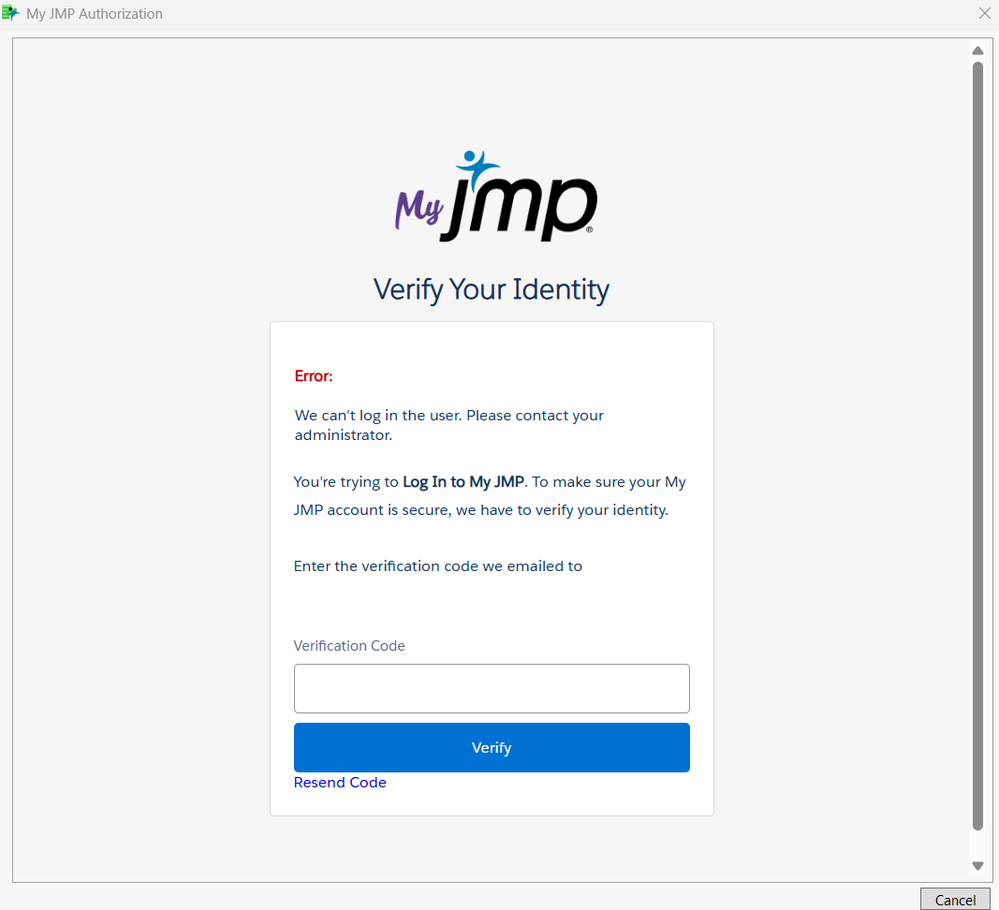Click the scrollbar down arrow
This screenshot has height=910, width=999.
977,866
